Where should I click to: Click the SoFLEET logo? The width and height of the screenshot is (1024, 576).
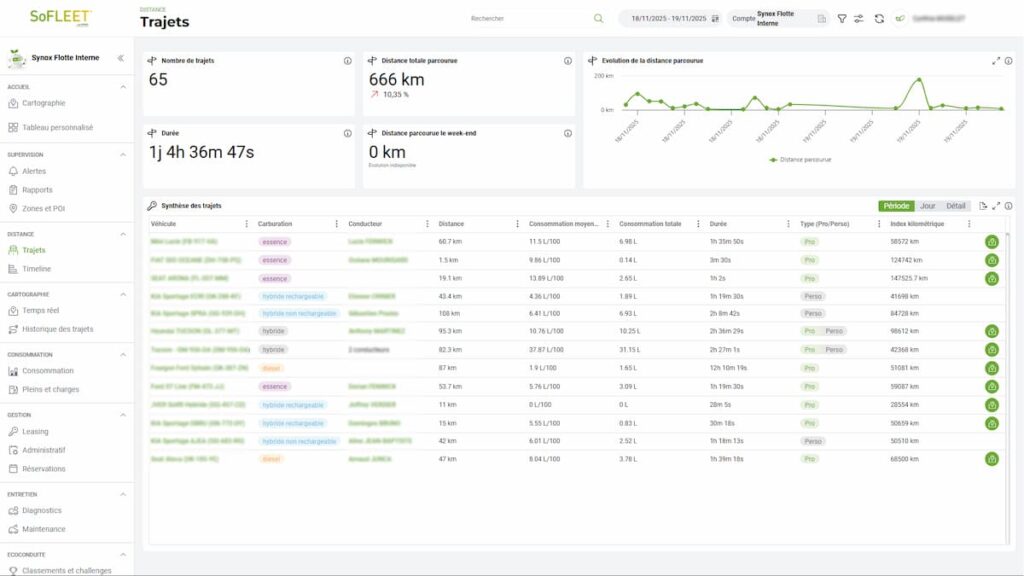click(60, 17)
